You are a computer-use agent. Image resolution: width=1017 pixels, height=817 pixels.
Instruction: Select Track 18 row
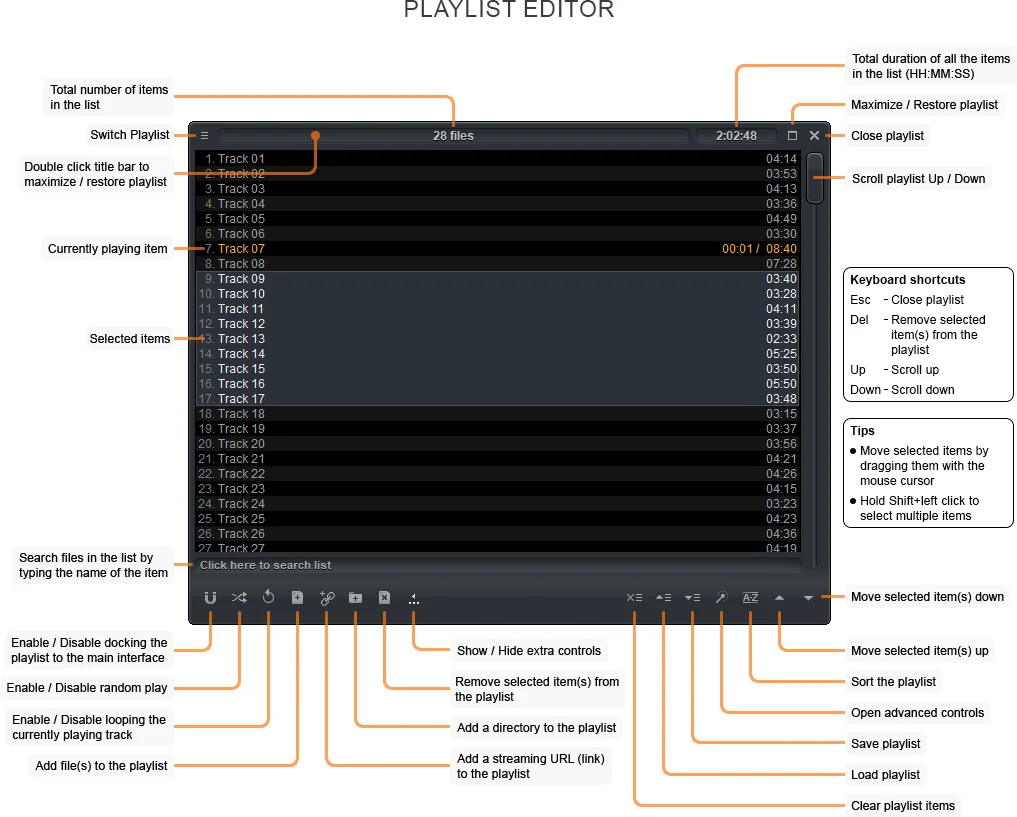(x=497, y=414)
